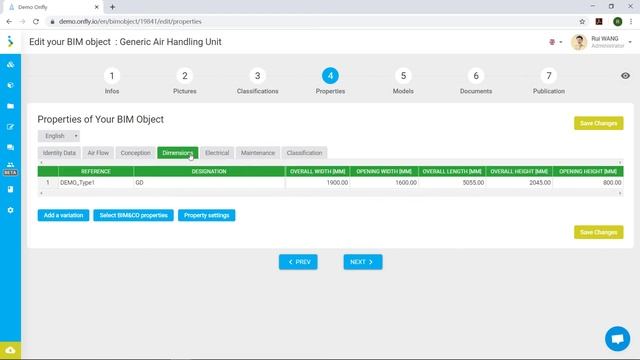Select the 800.00 opening height cell
640x360 pixels.
[x=588, y=182]
